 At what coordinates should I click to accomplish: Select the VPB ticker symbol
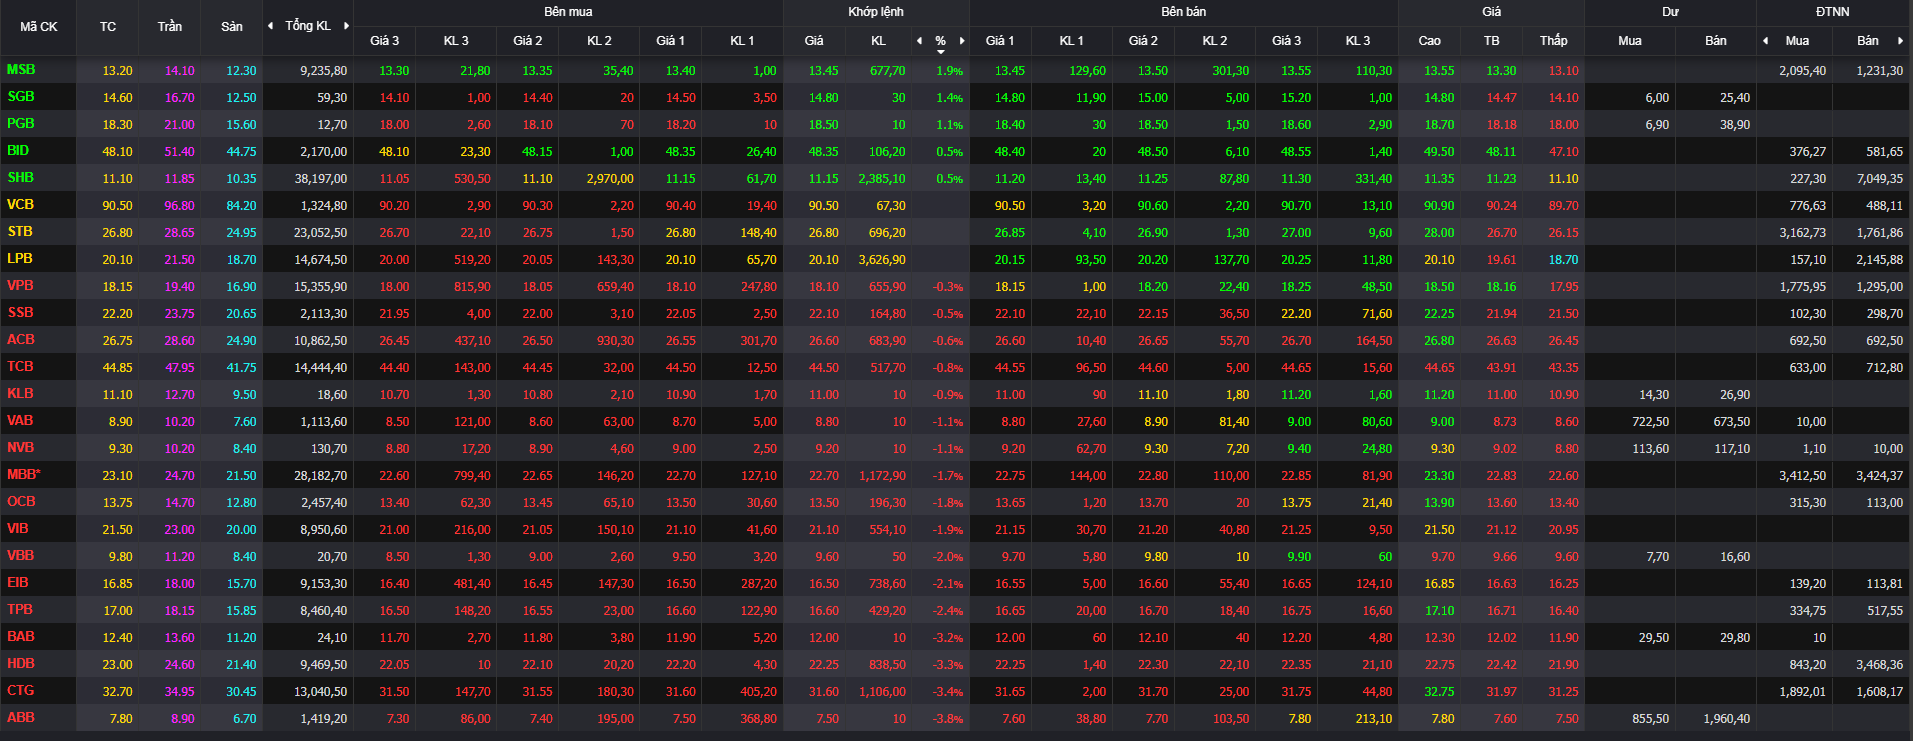click(x=20, y=286)
